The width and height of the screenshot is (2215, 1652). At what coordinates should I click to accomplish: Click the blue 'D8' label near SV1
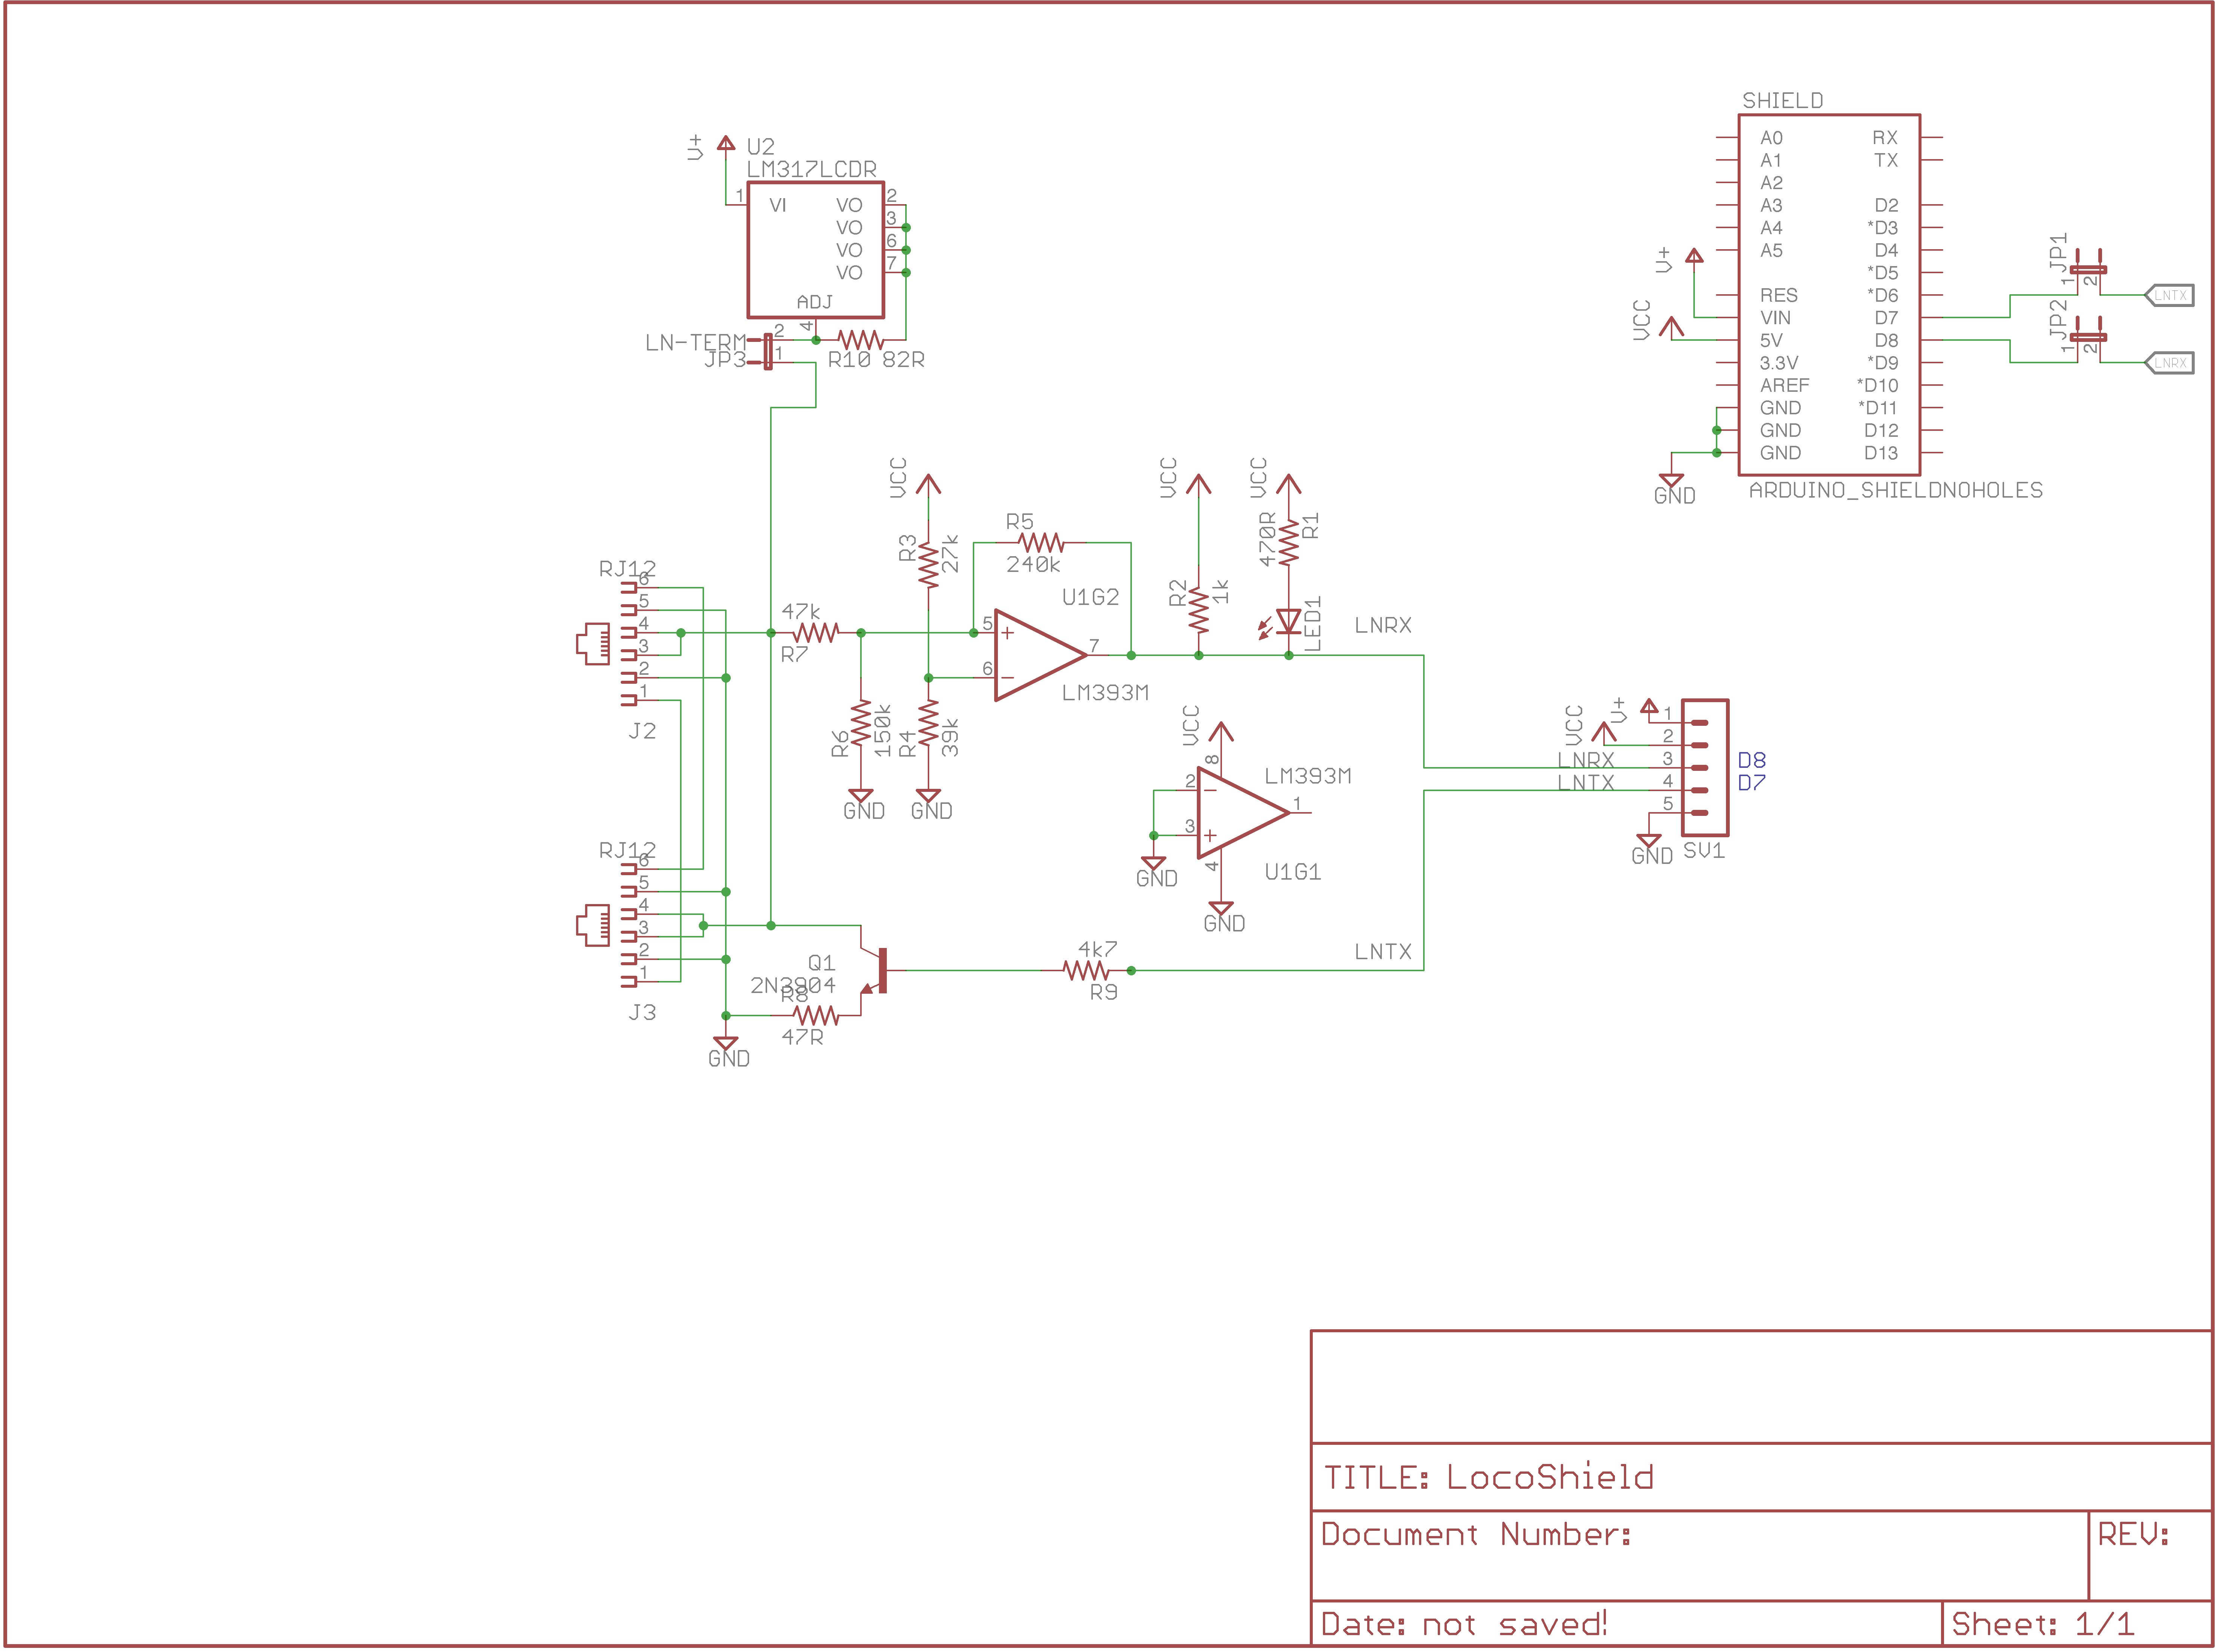pyautogui.click(x=1752, y=760)
